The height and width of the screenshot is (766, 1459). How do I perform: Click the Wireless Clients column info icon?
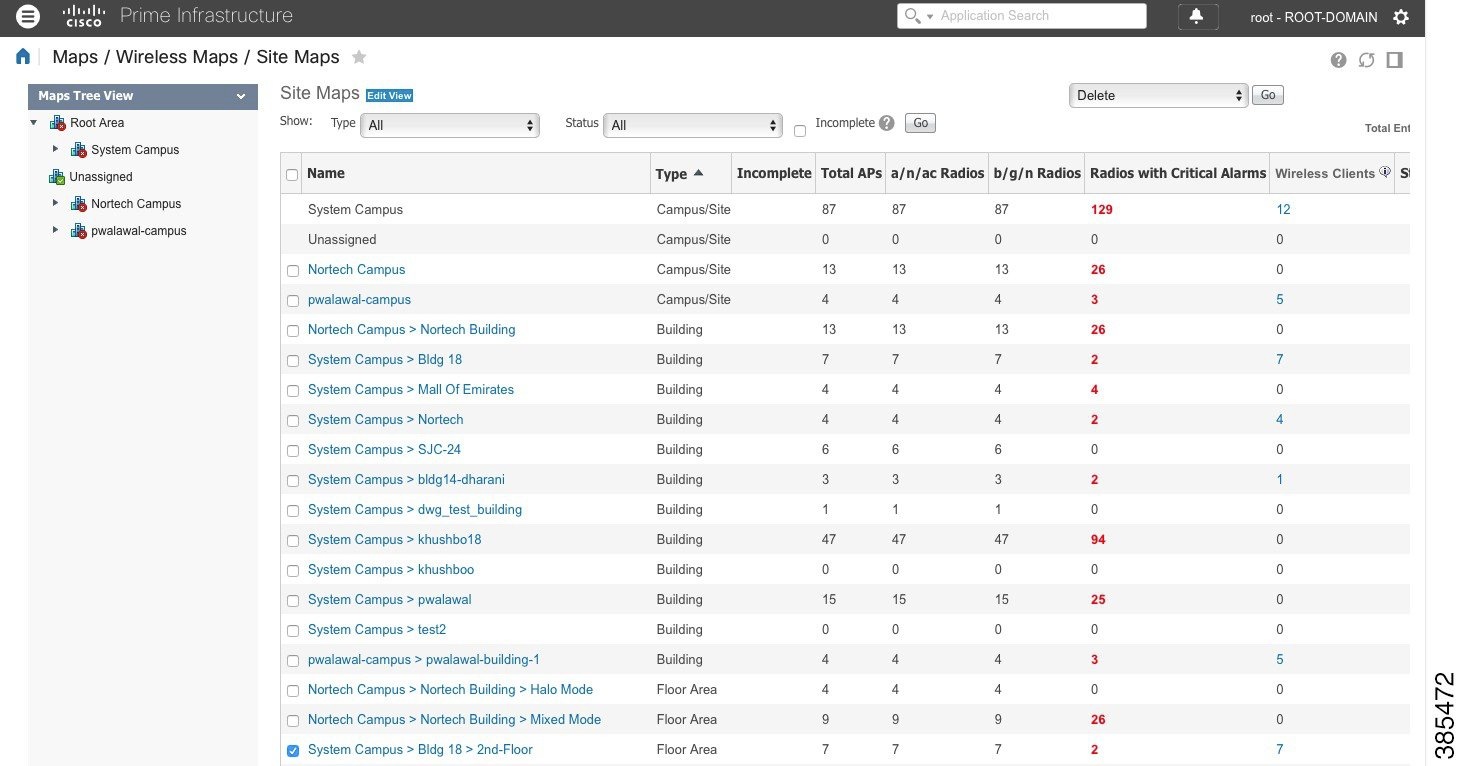[1386, 170]
